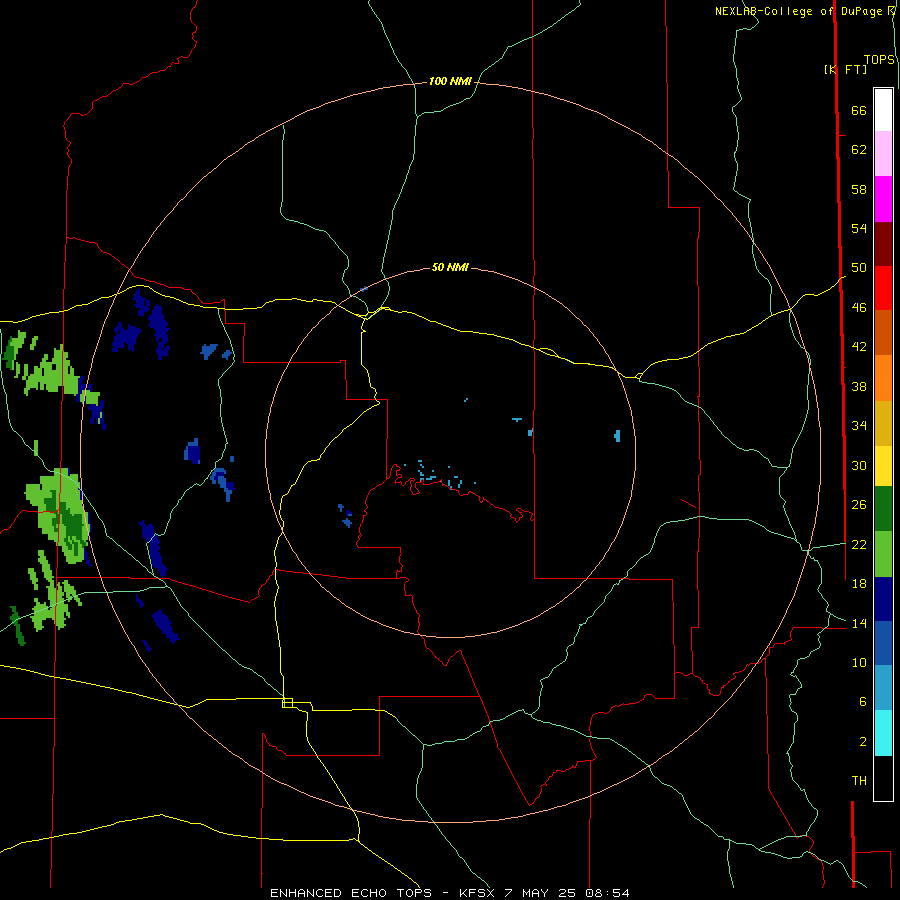Click the "54" legend value

coord(859,228)
